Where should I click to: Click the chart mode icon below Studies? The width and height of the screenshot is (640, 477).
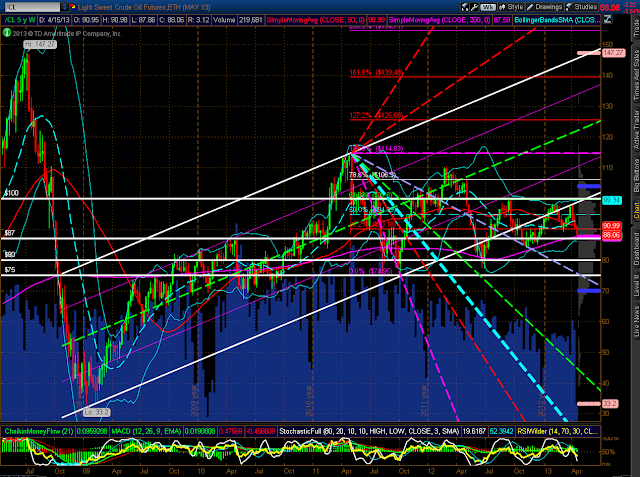607,19
